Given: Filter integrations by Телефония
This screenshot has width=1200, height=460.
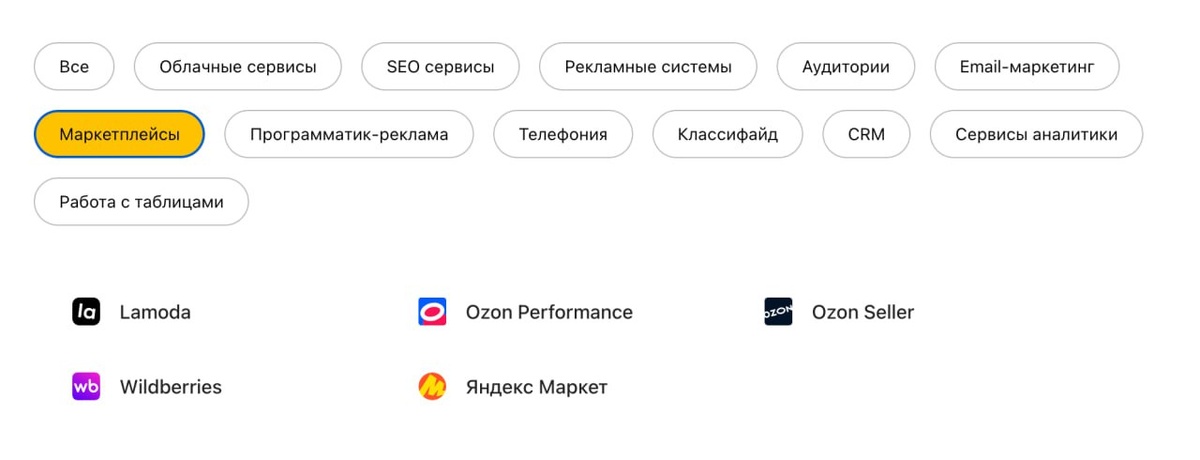Looking at the screenshot, I should tap(563, 134).
